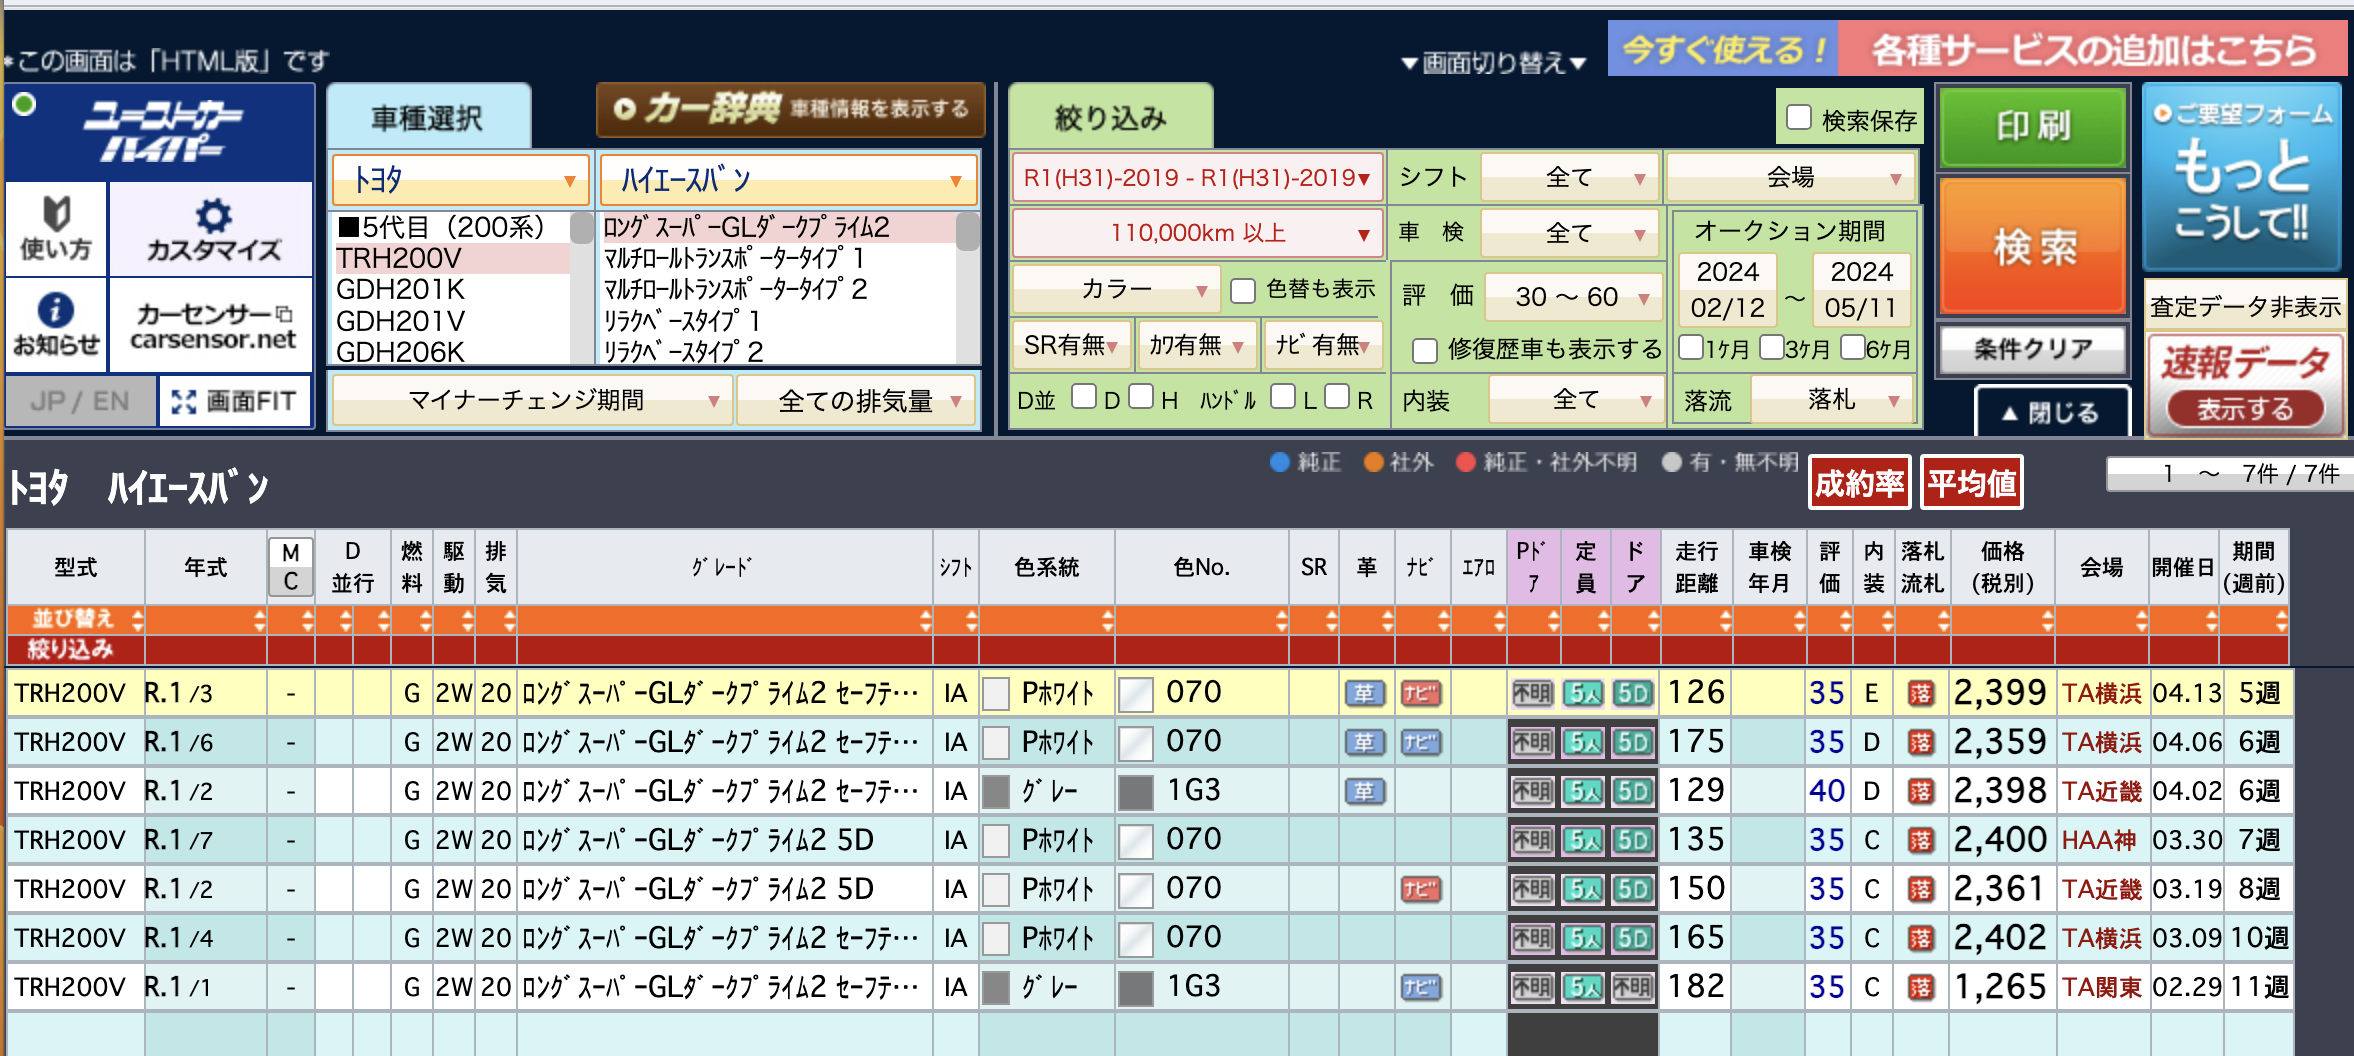Click auction end date 2024 05/11 field

point(1862,290)
